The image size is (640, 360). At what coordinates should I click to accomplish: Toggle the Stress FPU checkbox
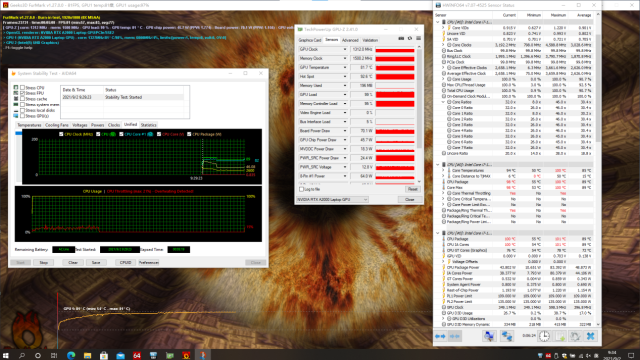tap(22, 93)
